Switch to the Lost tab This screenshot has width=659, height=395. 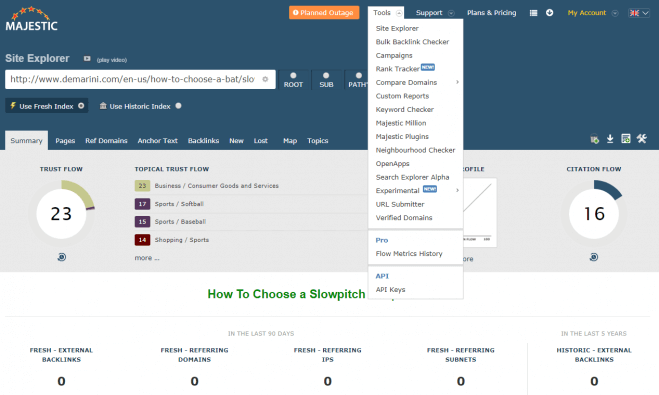coord(261,141)
